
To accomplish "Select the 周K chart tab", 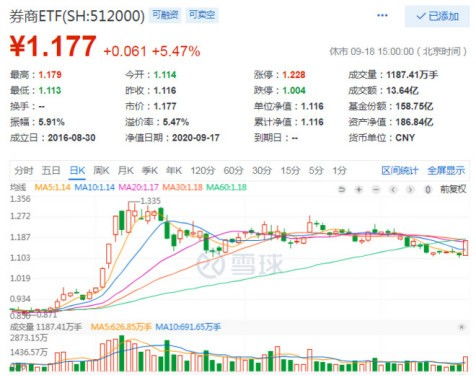I will pos(101,171).
